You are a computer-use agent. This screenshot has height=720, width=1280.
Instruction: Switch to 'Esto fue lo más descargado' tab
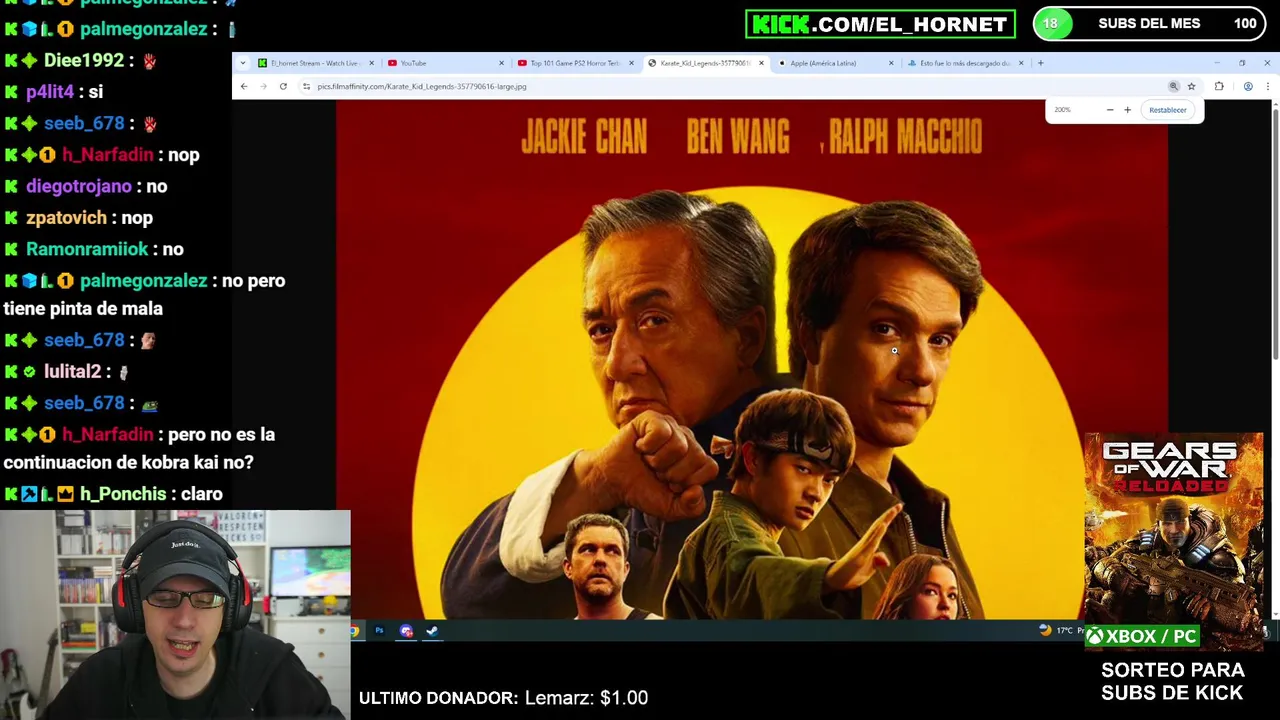[x=965, y=63]
